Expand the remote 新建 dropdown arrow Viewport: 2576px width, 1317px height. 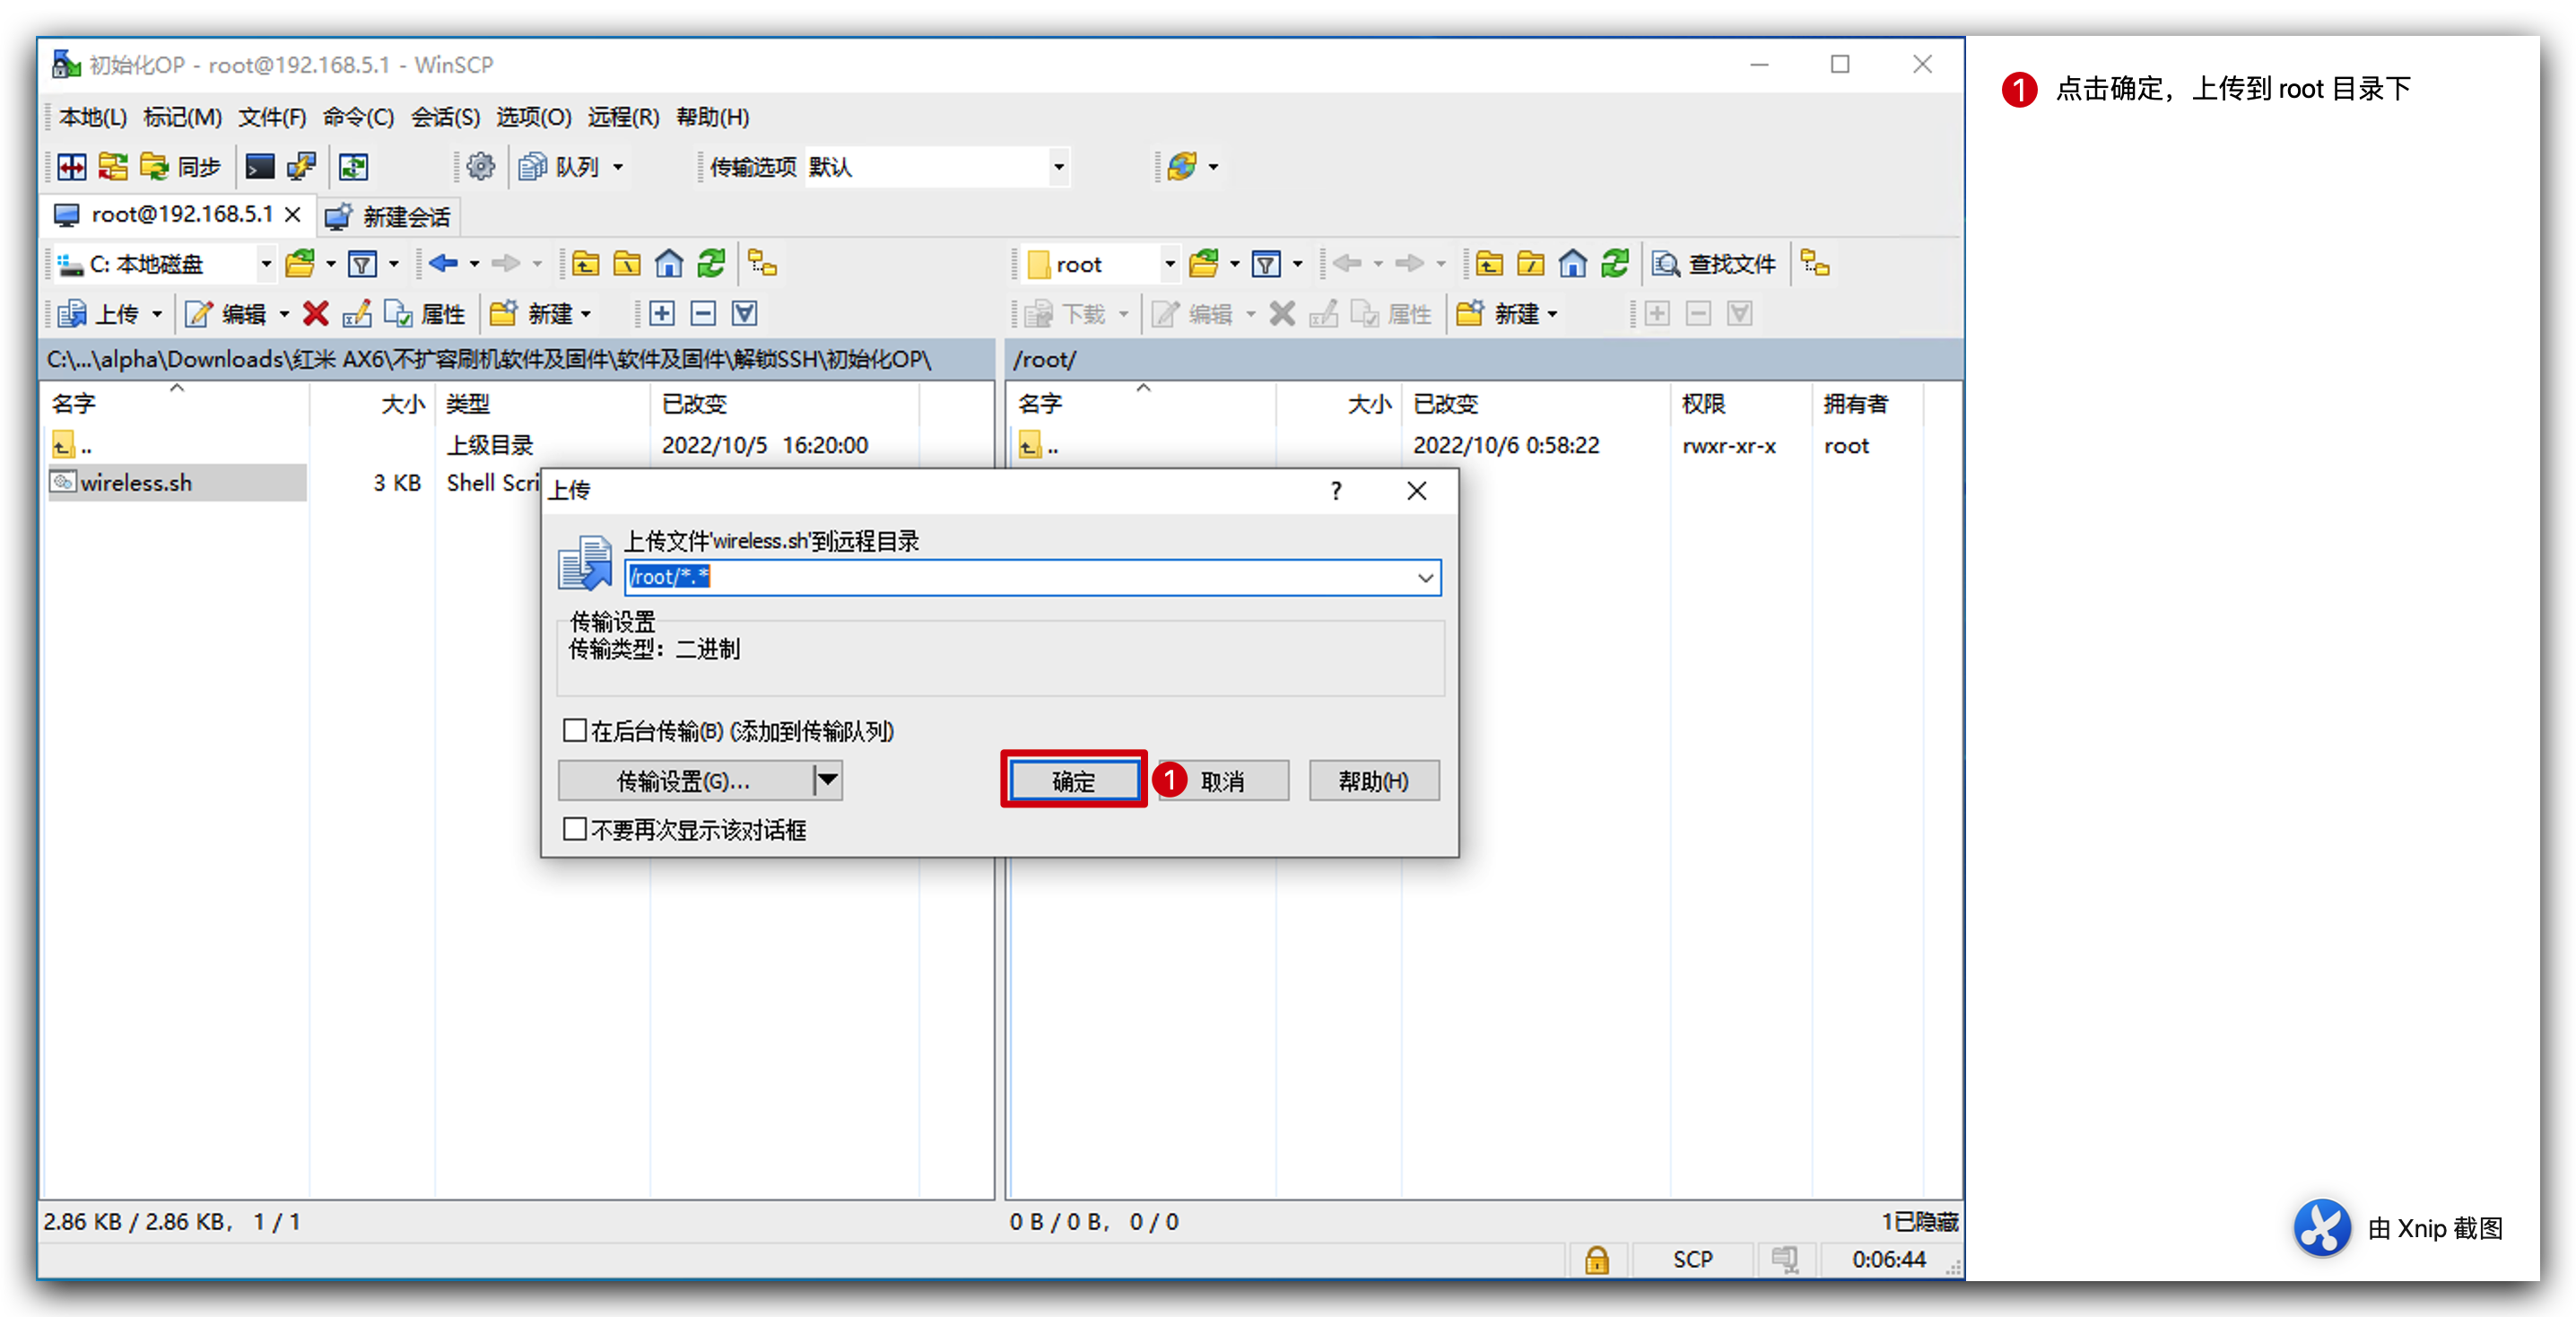(x=1553, y=314)
